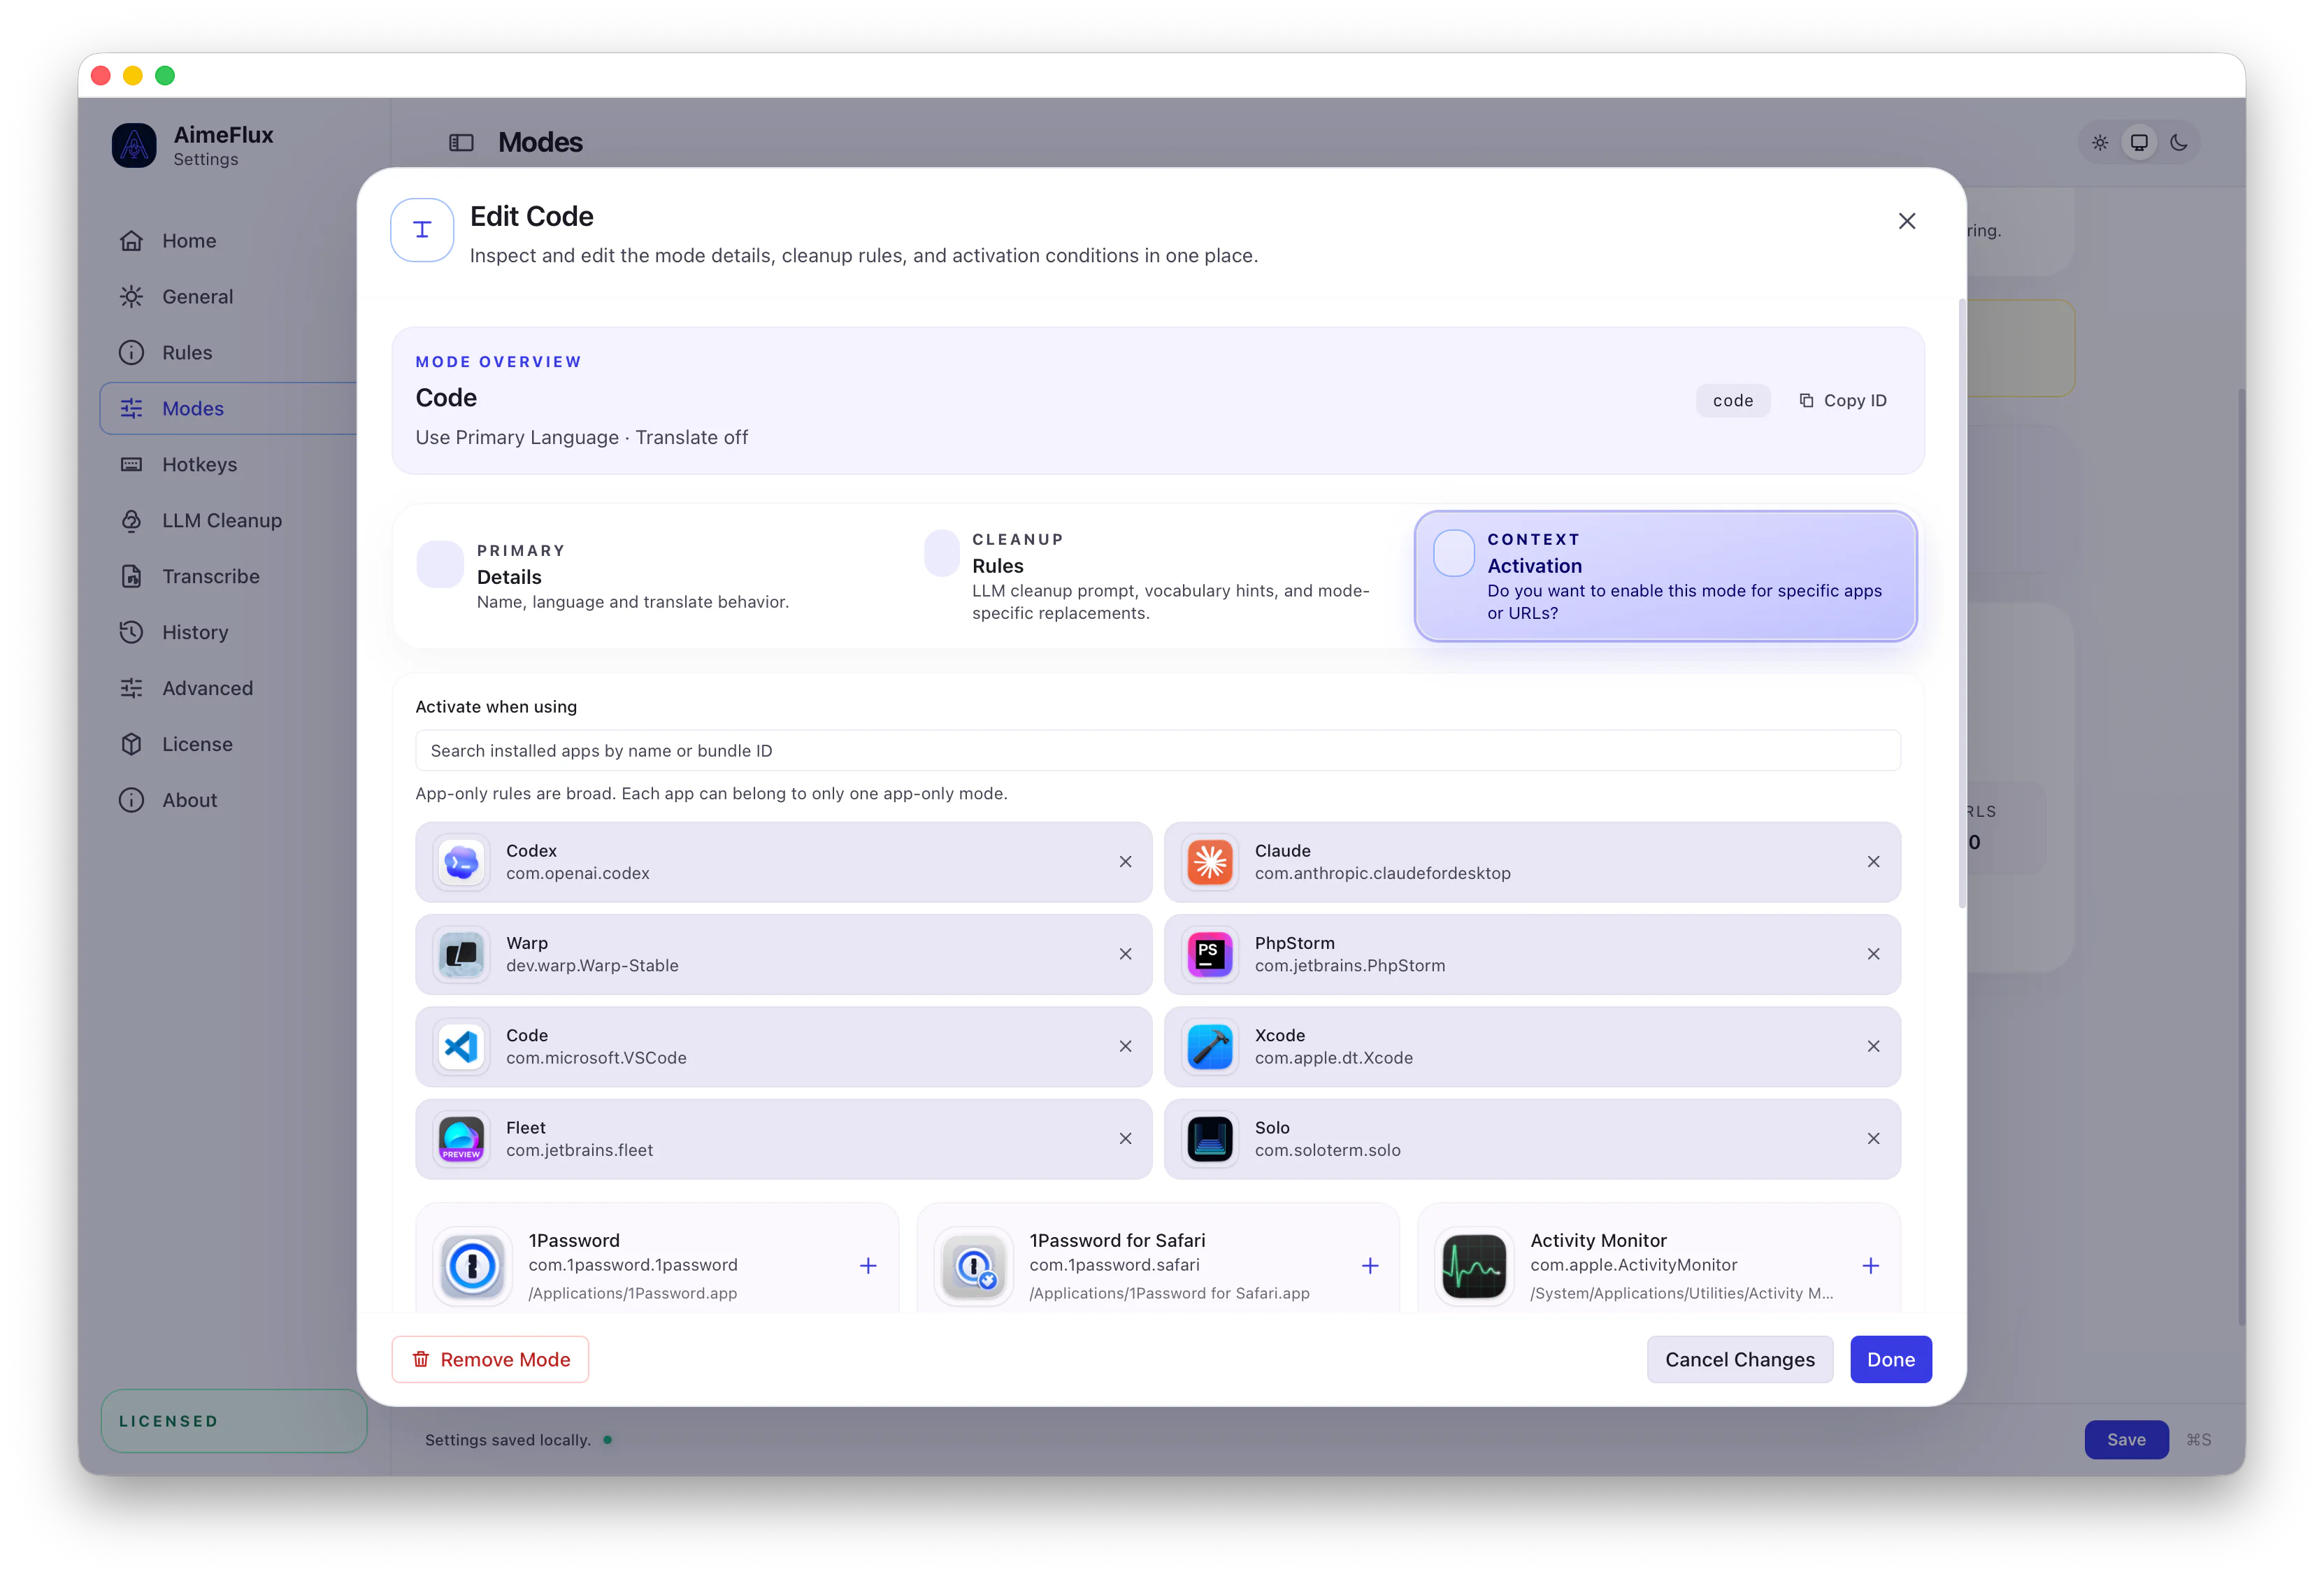The height and width of the screenshot is (1579, 2324).
Task: Click the Codex app icon
Action: click(461, 862)
